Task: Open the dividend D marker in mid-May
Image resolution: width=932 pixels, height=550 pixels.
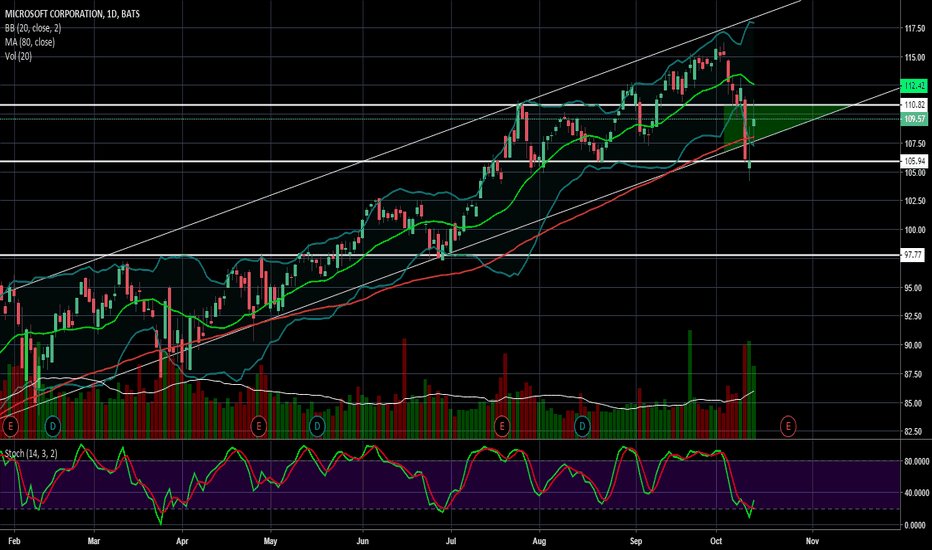Action: [x=317, y=426]
